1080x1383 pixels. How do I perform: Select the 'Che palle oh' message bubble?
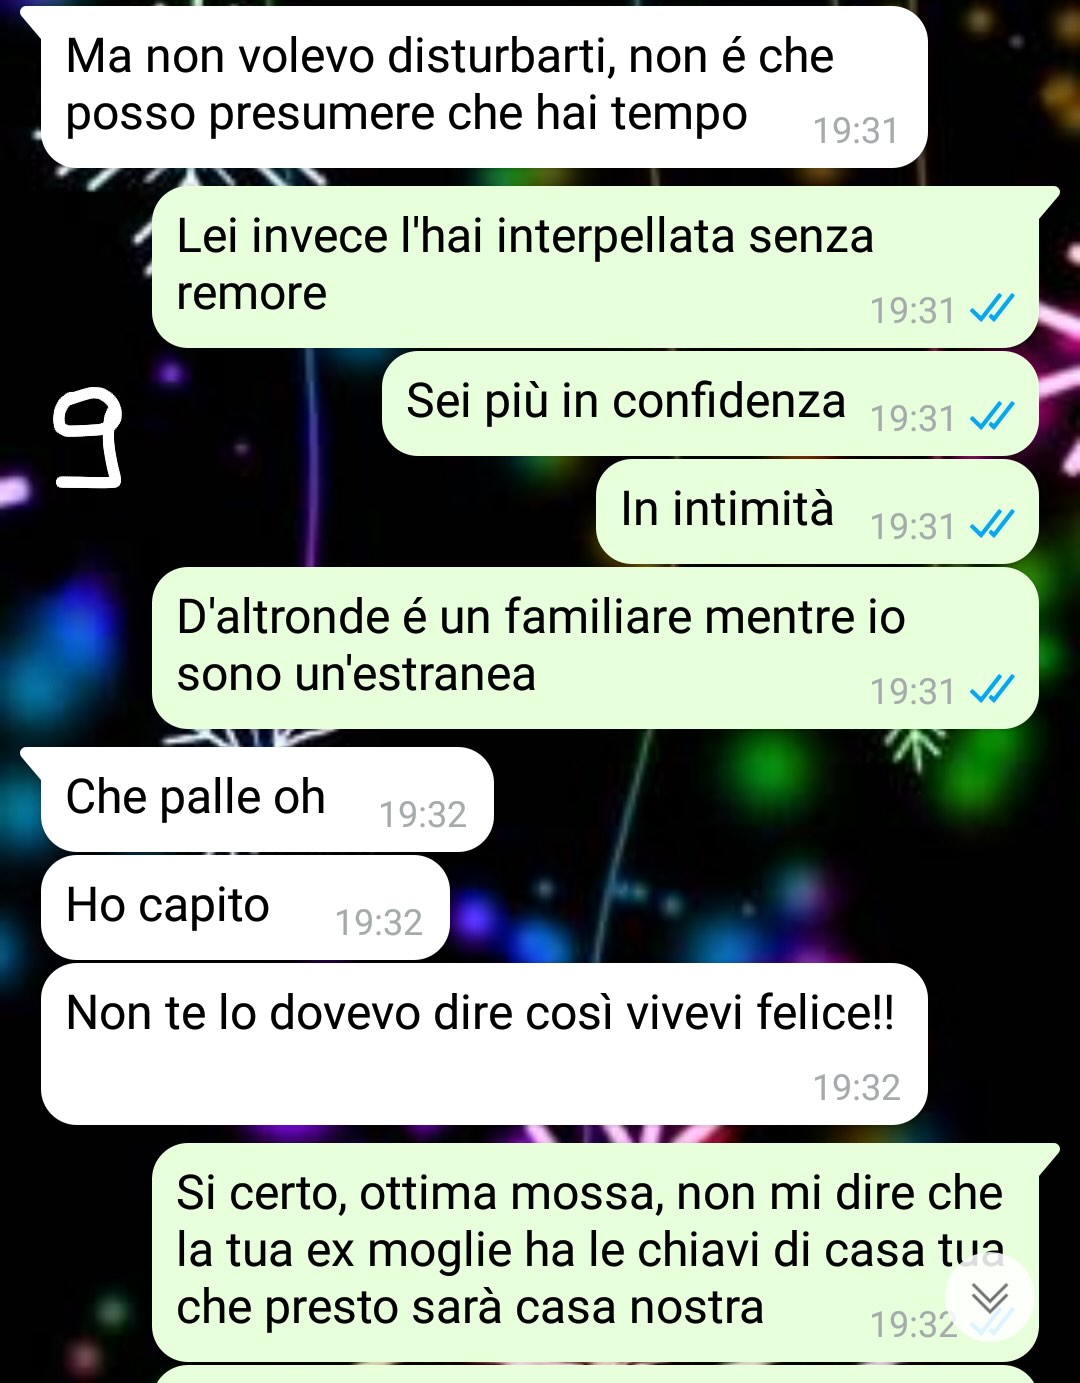pyautogui.click(x=267, y=799)
